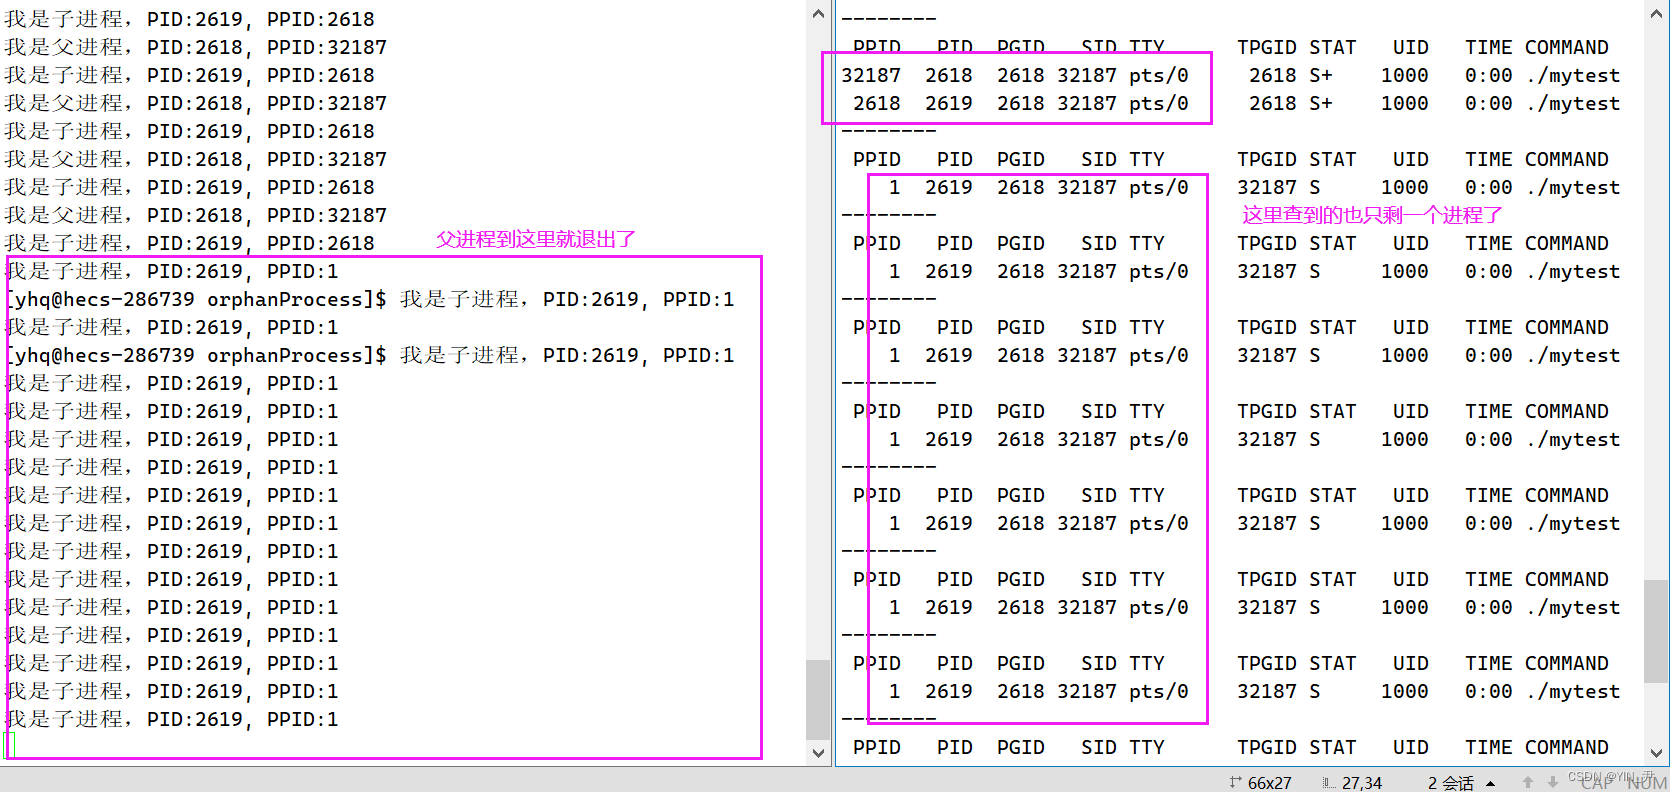Click the left pane scrollbar down arrow
The image size is (1670, 792).
pyautogui.click(x=818, y=753)
